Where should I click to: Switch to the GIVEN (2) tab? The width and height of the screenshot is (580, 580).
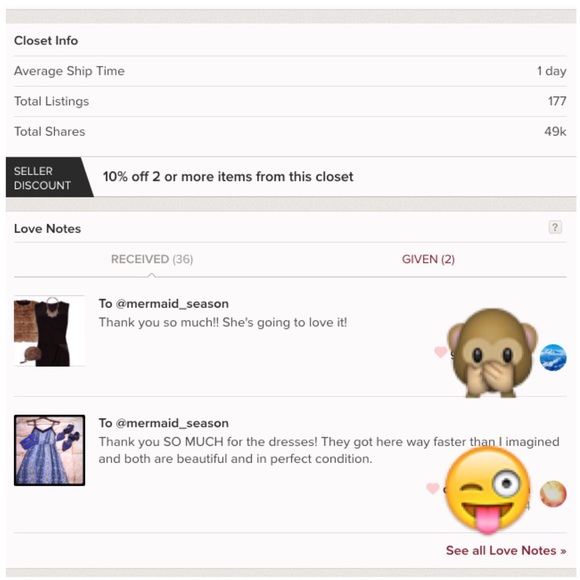click(x=428, y=259)
